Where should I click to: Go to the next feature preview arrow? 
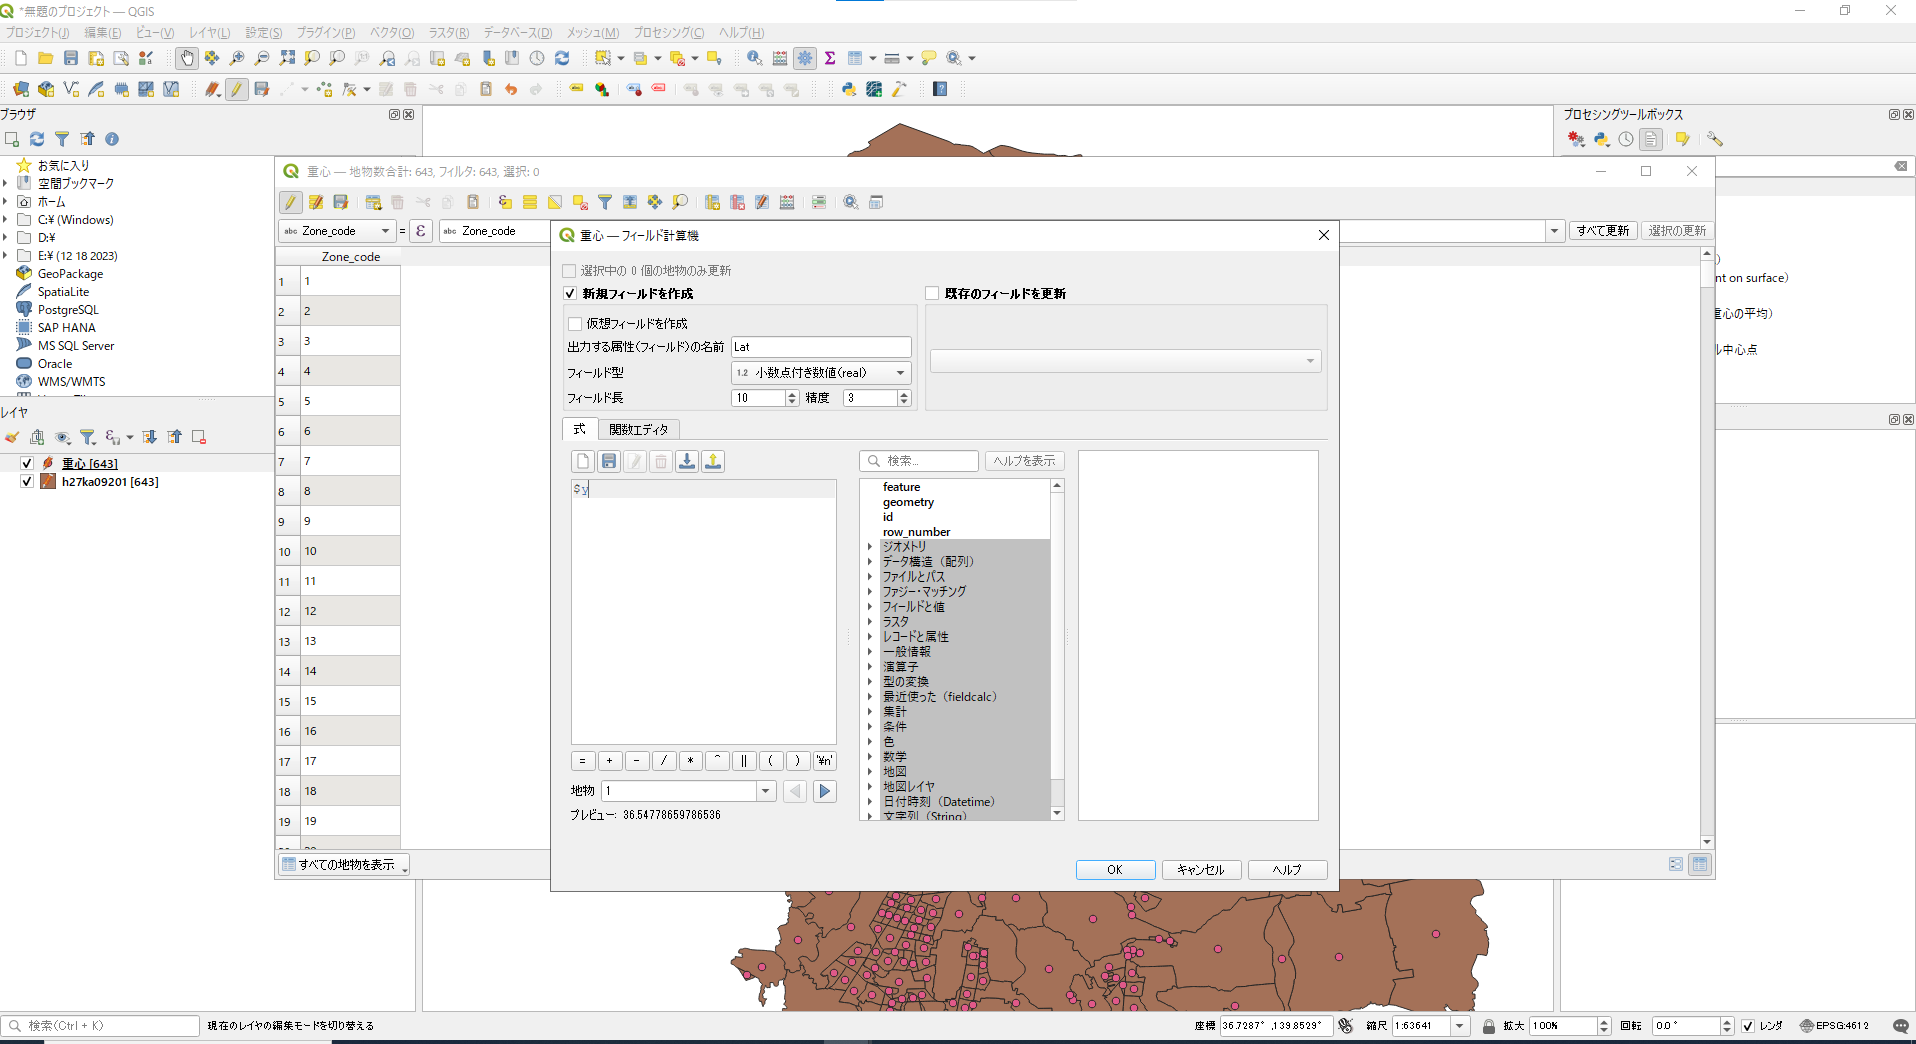point(825,791)
